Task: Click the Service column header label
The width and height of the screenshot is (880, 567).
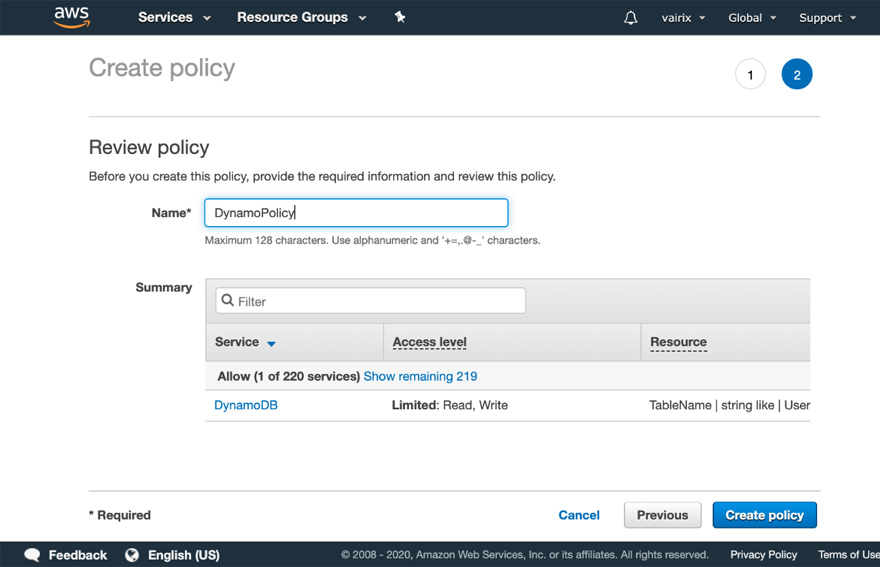Action: coord(237,342)
